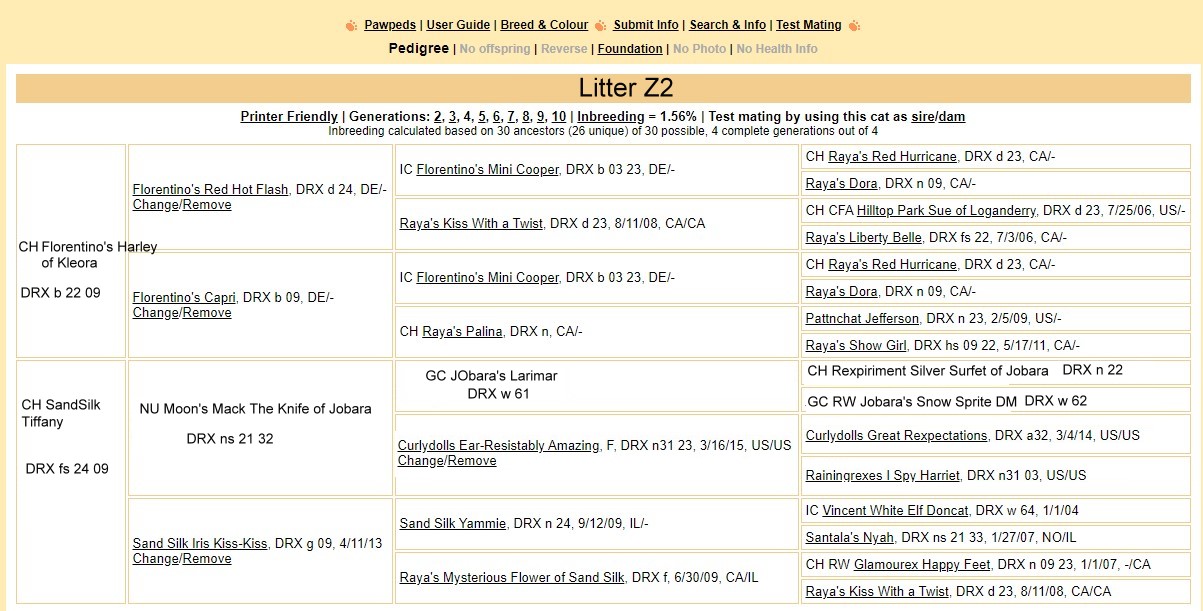Open the Printer Friendly version
1203x611 pixels.
pos(289,117)
